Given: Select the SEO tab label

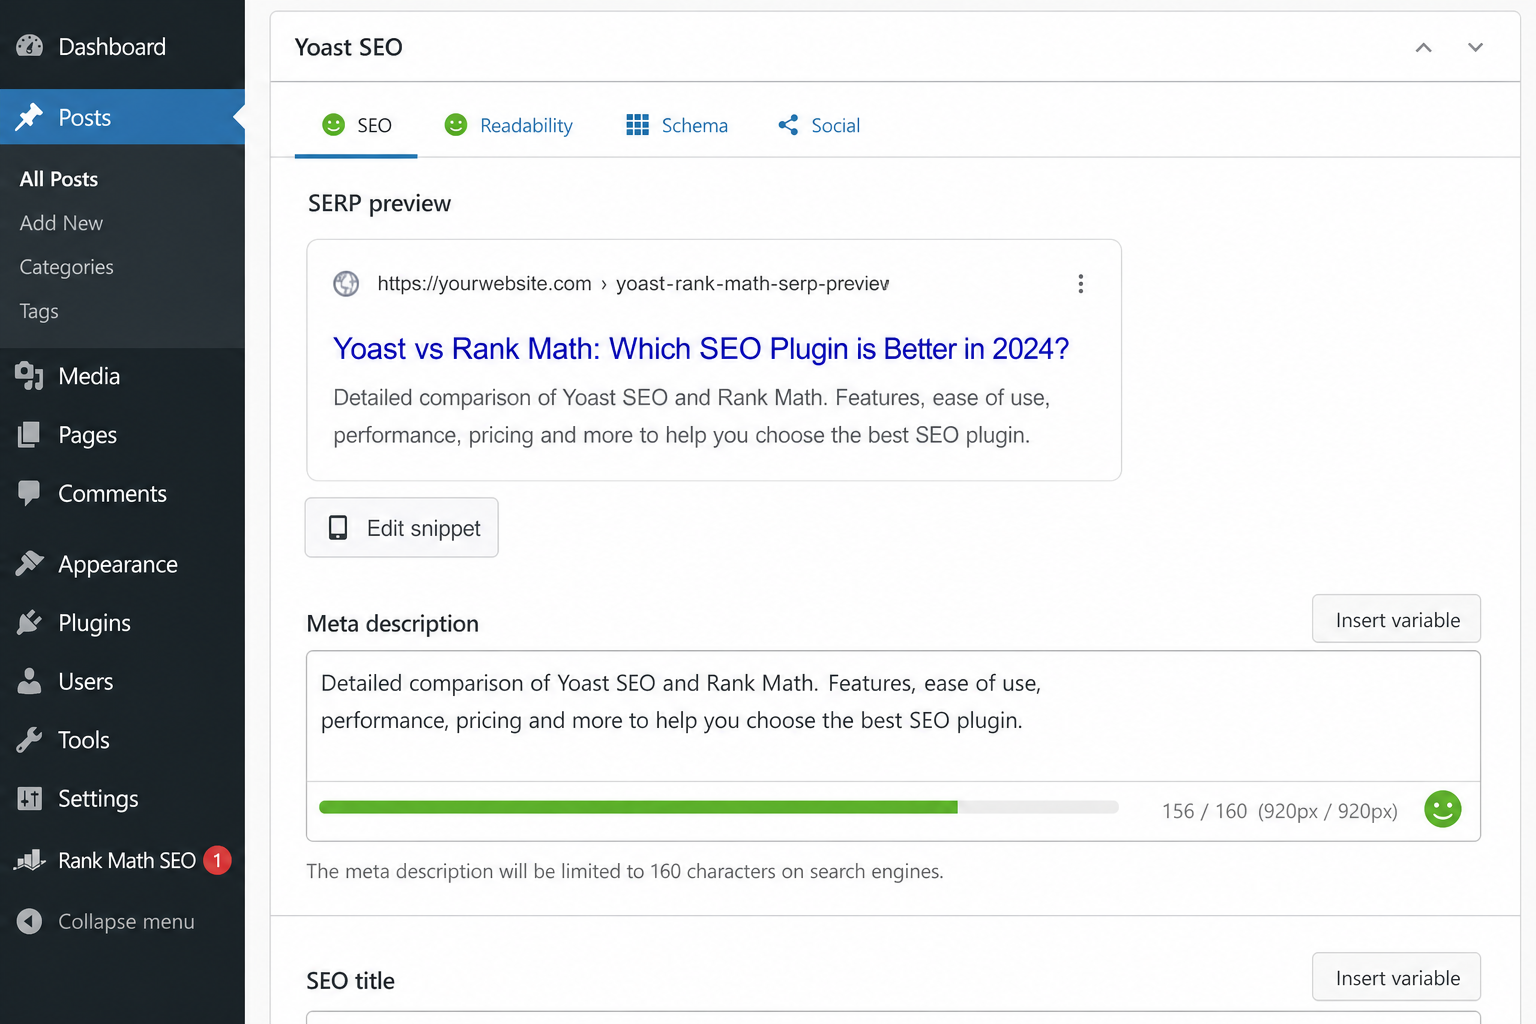Looking at the screenshot, I should tap(375, 125).
